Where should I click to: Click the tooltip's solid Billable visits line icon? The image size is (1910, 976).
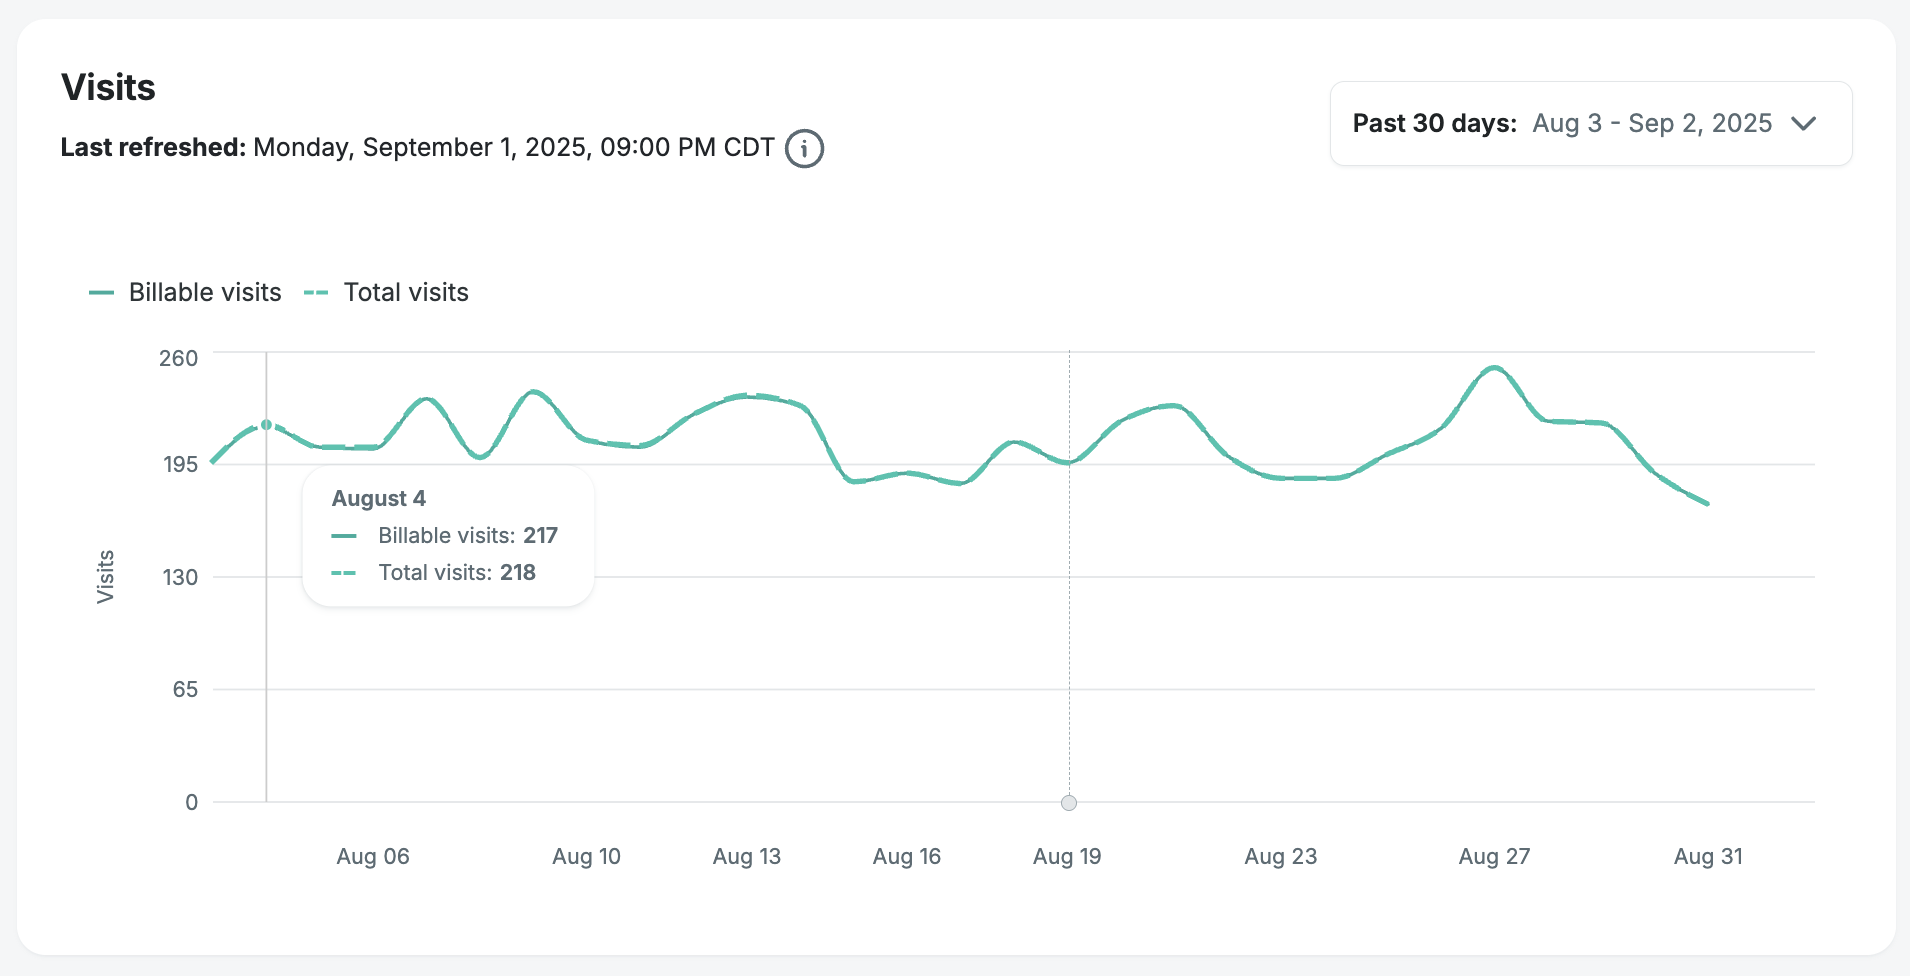344,536
